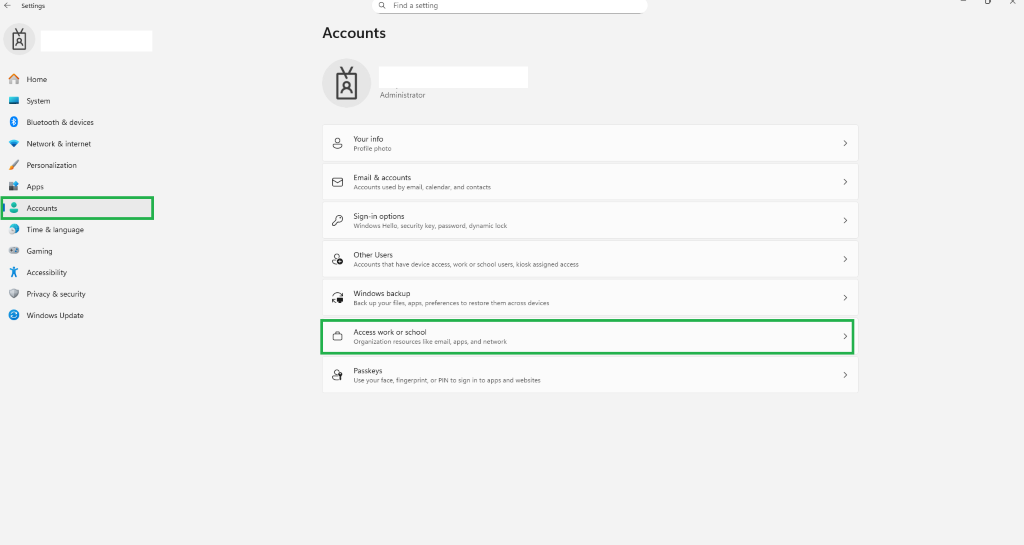Click the Other Users icon
The height and width of the screenshot is (545, 1024).
click(x=338, y=259)
